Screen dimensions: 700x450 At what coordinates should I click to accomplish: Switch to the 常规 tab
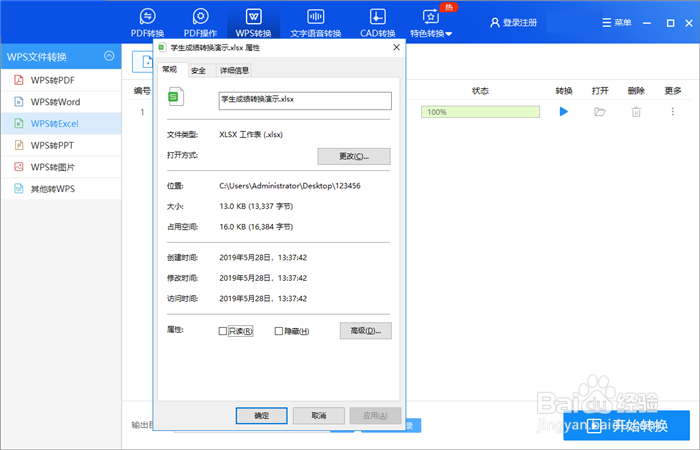170,69
